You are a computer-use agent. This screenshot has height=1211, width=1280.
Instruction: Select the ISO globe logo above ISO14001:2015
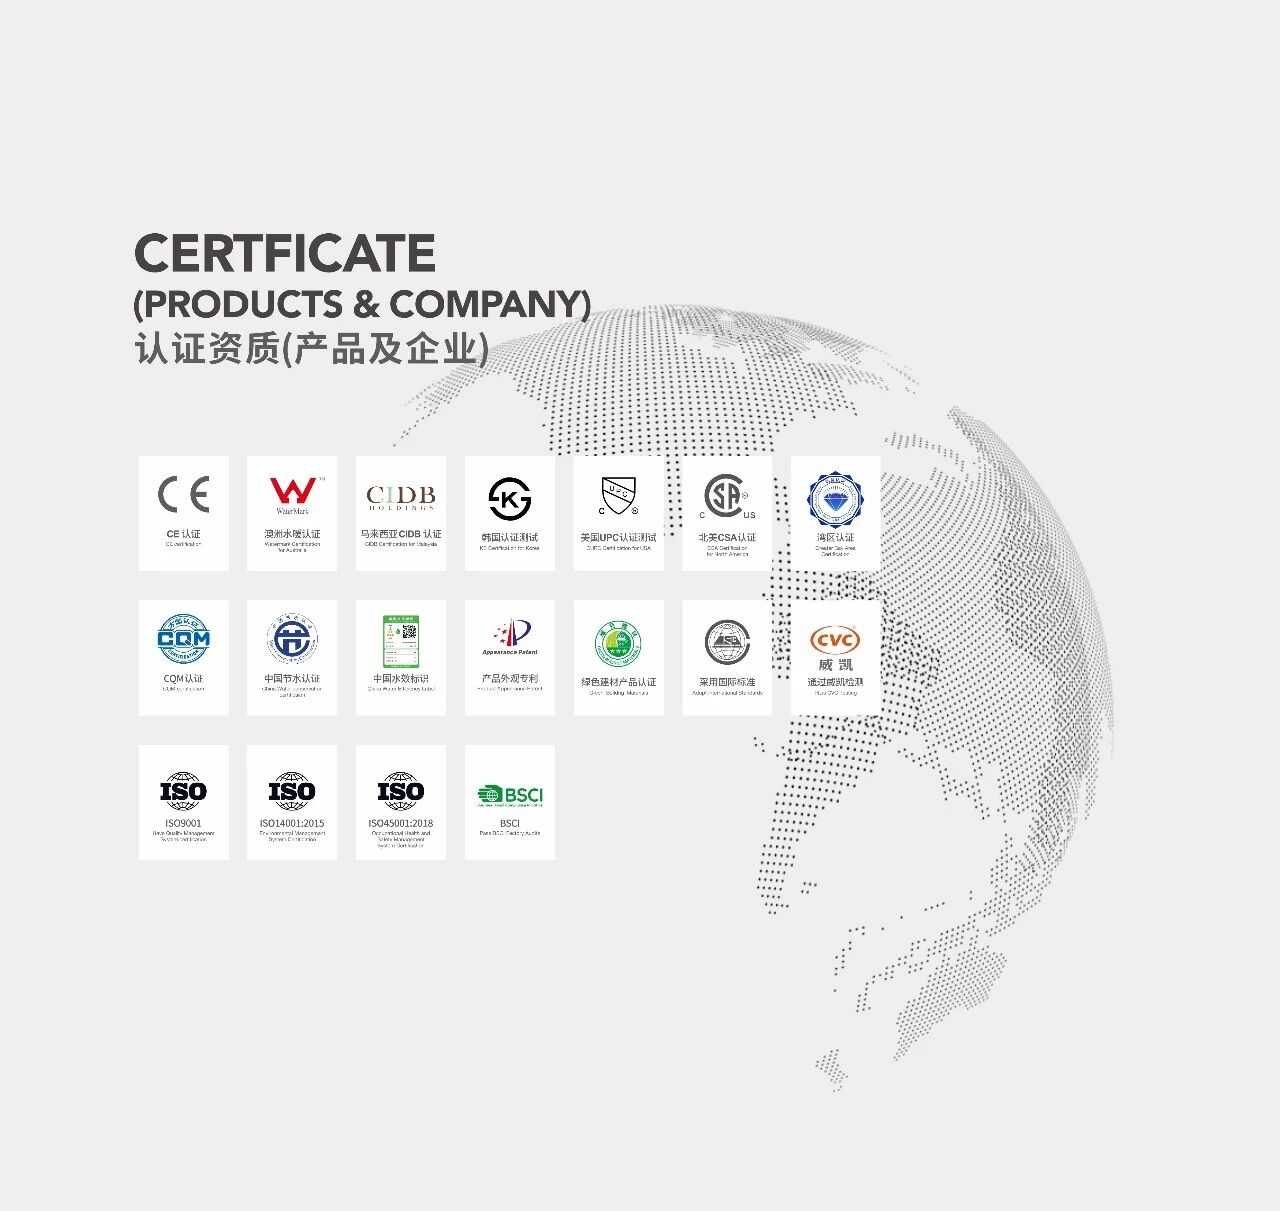tap(292, 791)
